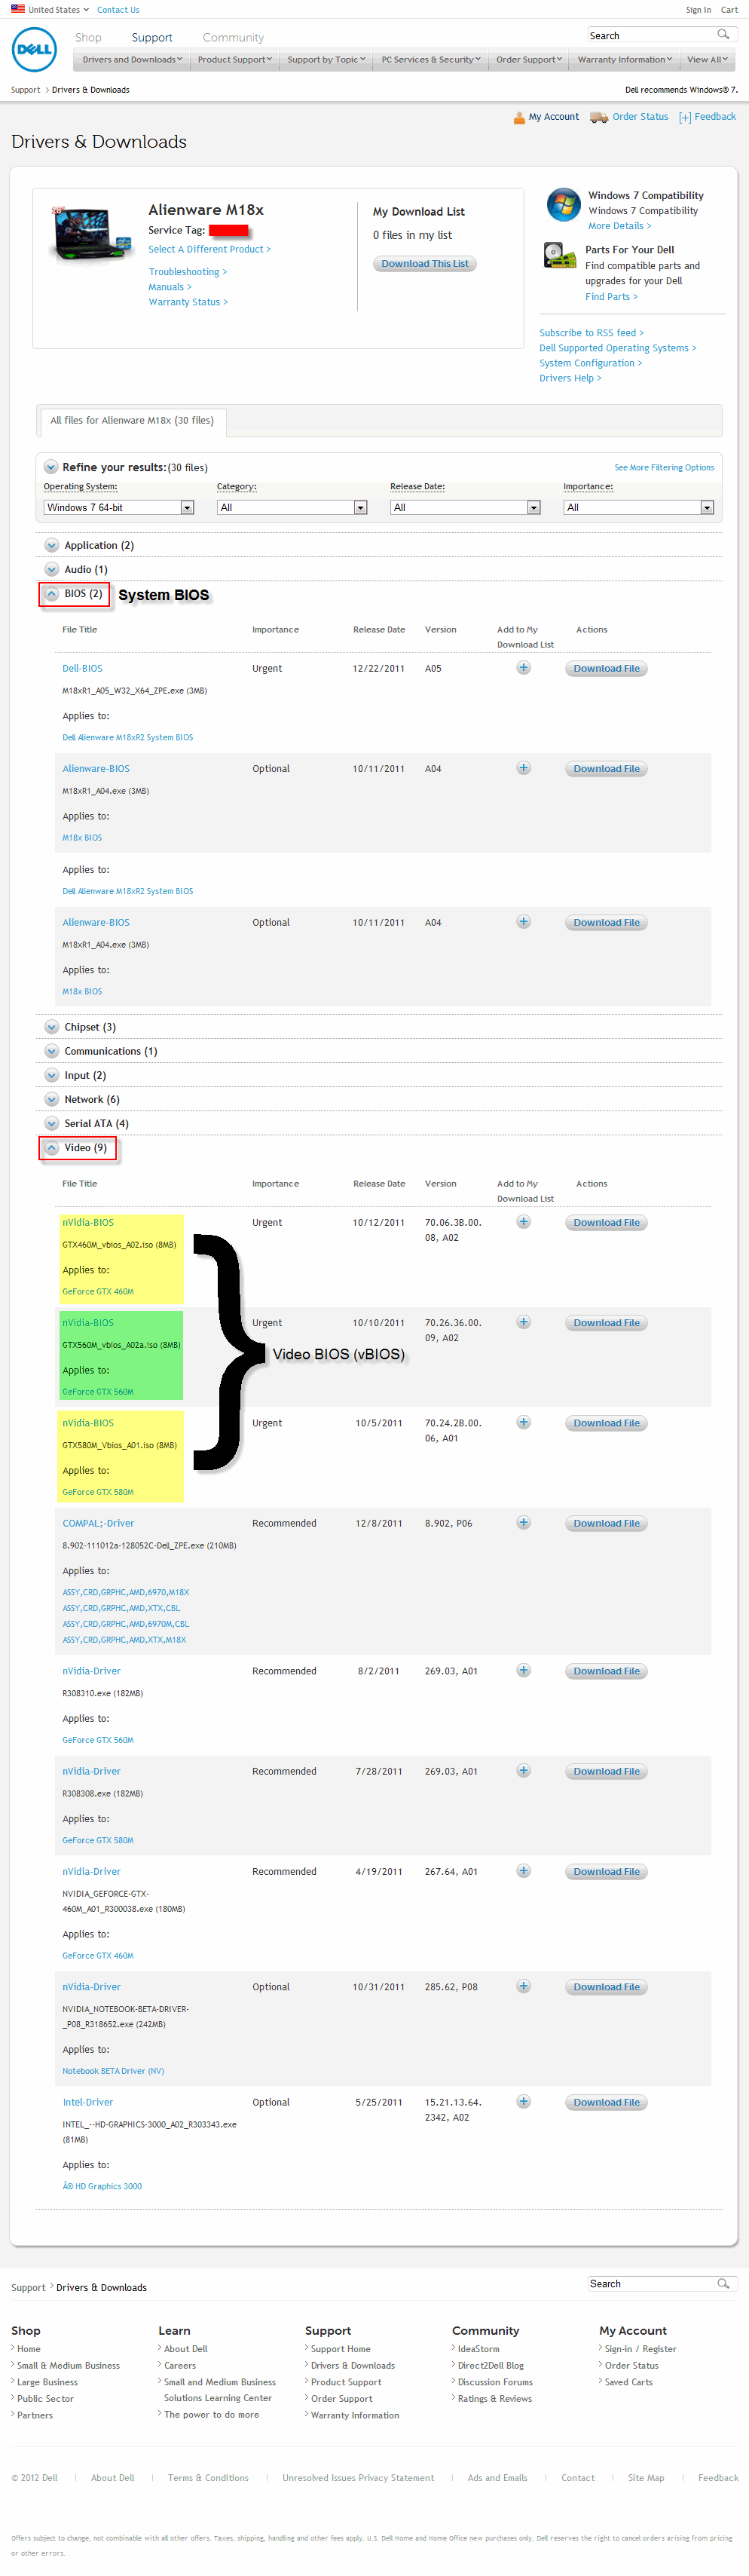This screenshot has width=749, height=2576.
Task: Open PC Services & Security menu
Action: pos(431,60)
